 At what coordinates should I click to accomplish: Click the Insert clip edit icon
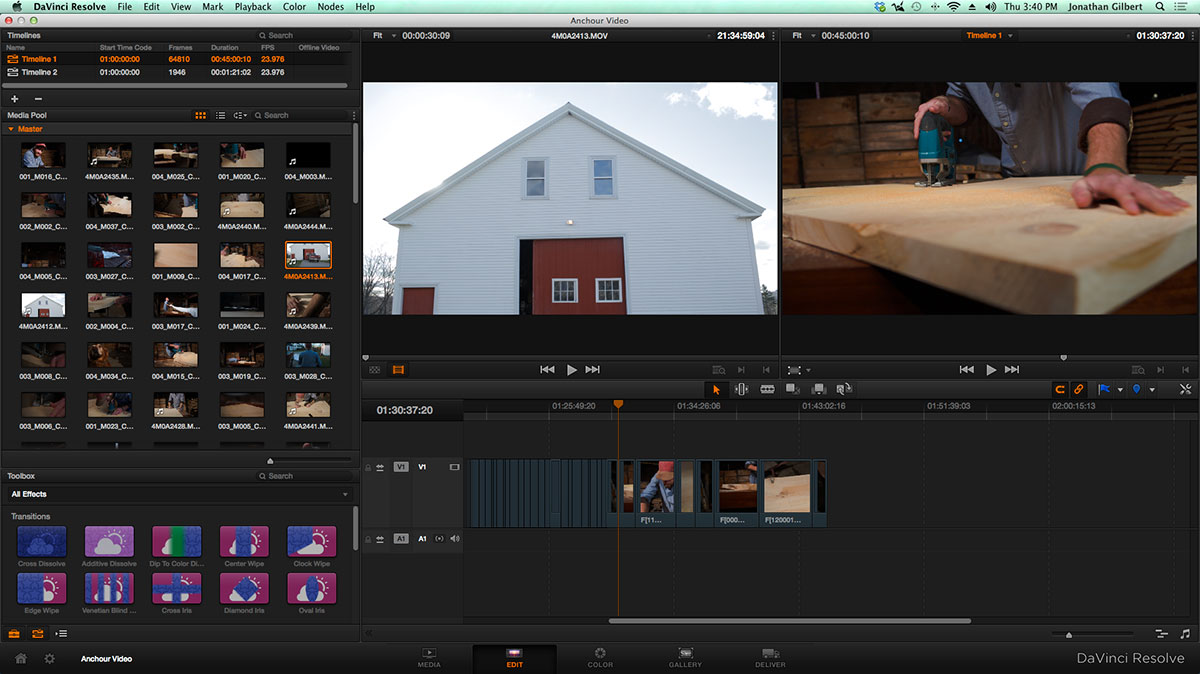(793, 389)
